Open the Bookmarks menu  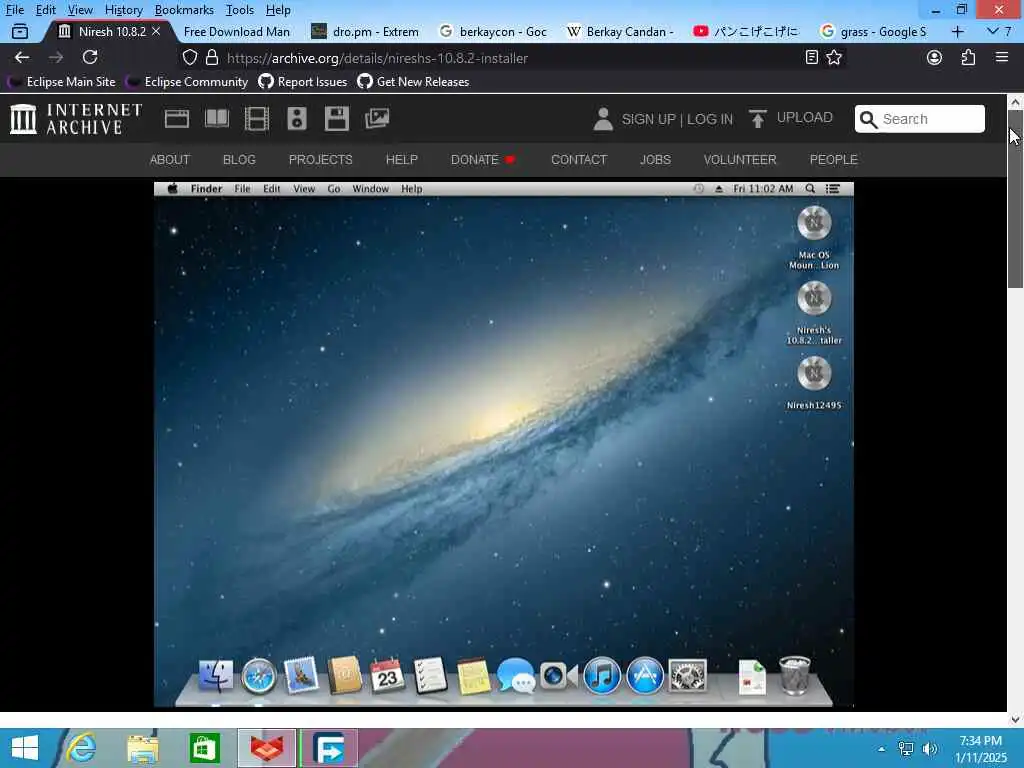(184, 10)
